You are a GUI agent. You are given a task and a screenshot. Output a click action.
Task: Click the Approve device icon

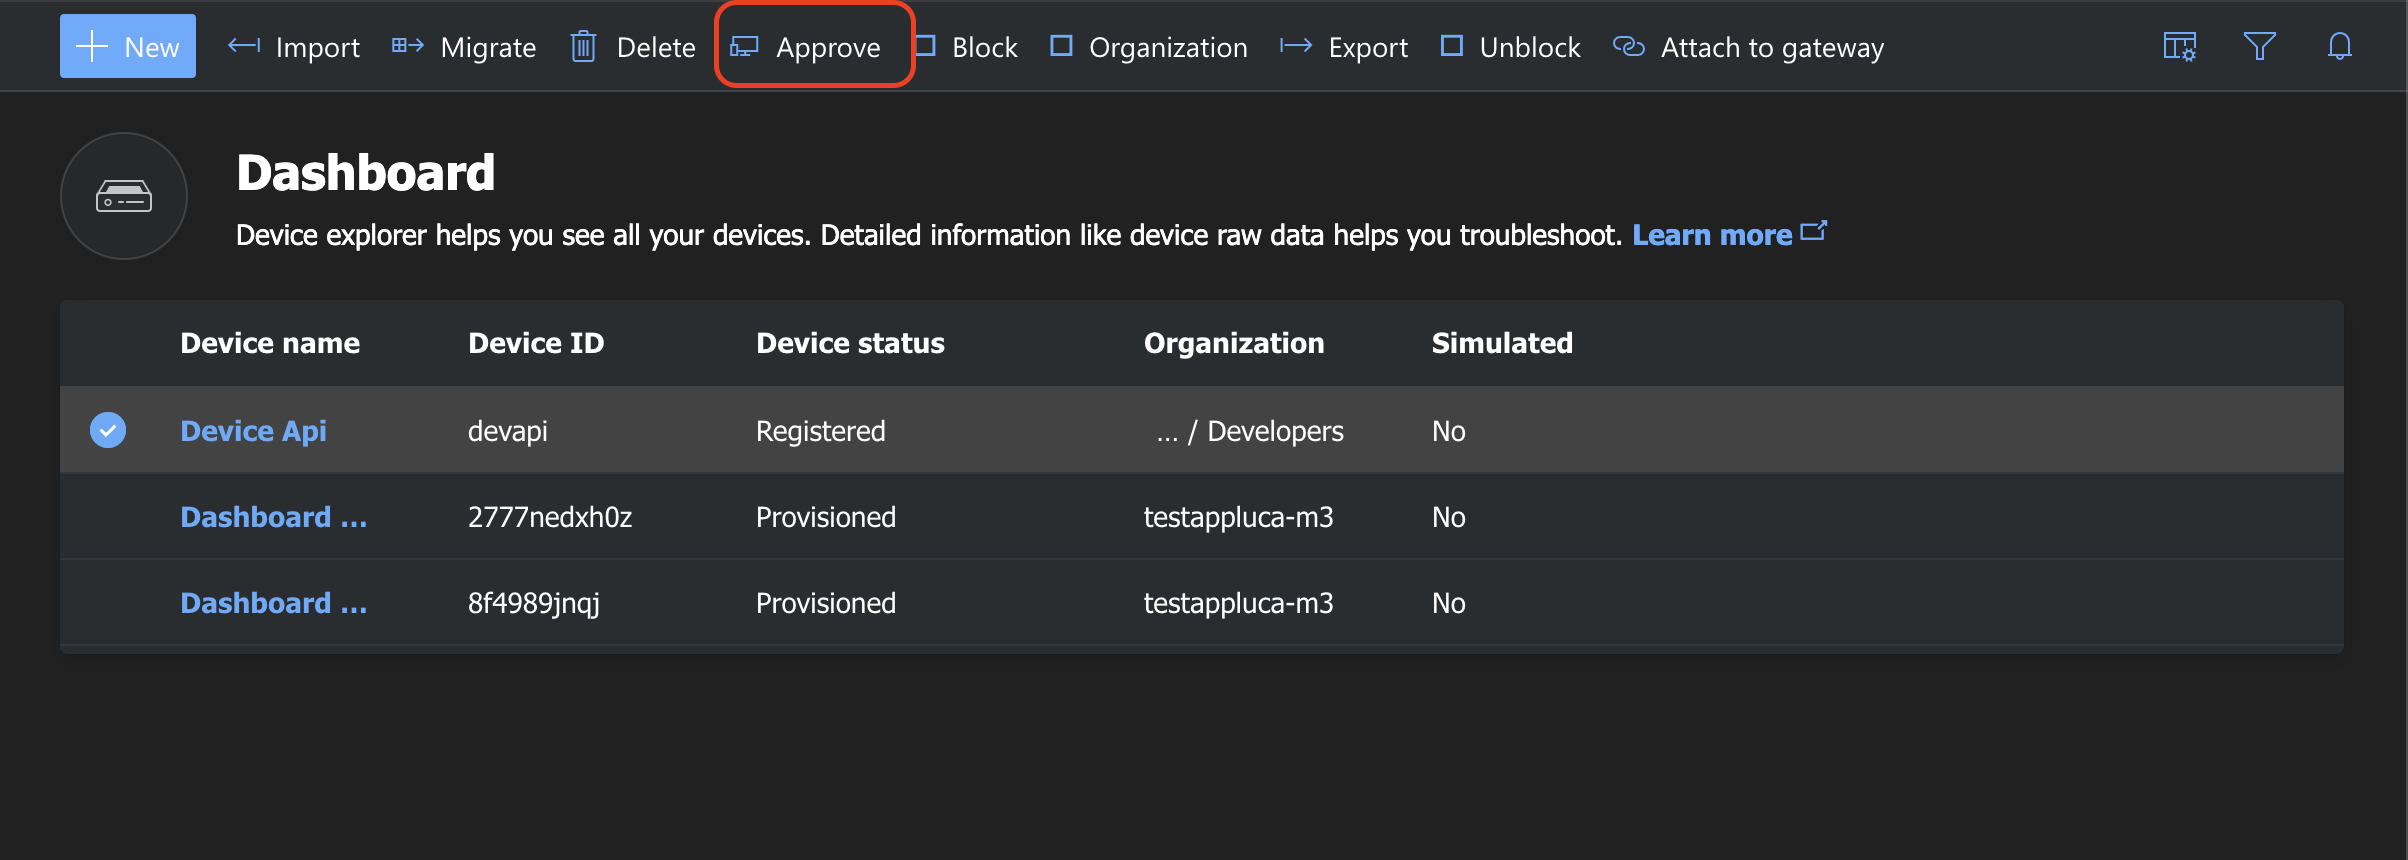[744, 47]
